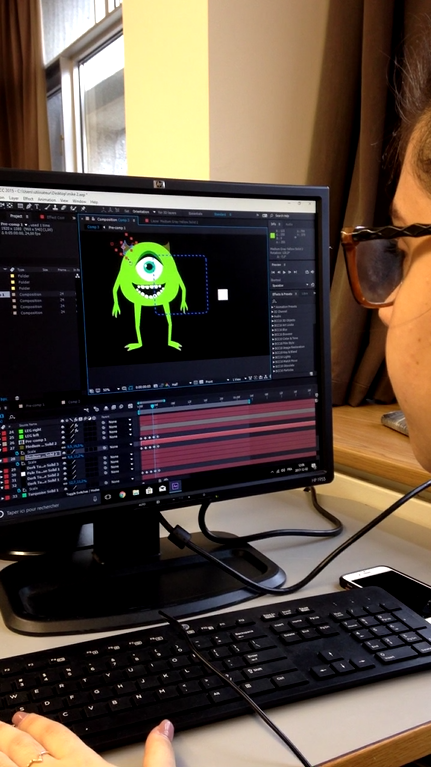
Task: Open the Mail app on taskbar
Action: [x=162, y=489]
